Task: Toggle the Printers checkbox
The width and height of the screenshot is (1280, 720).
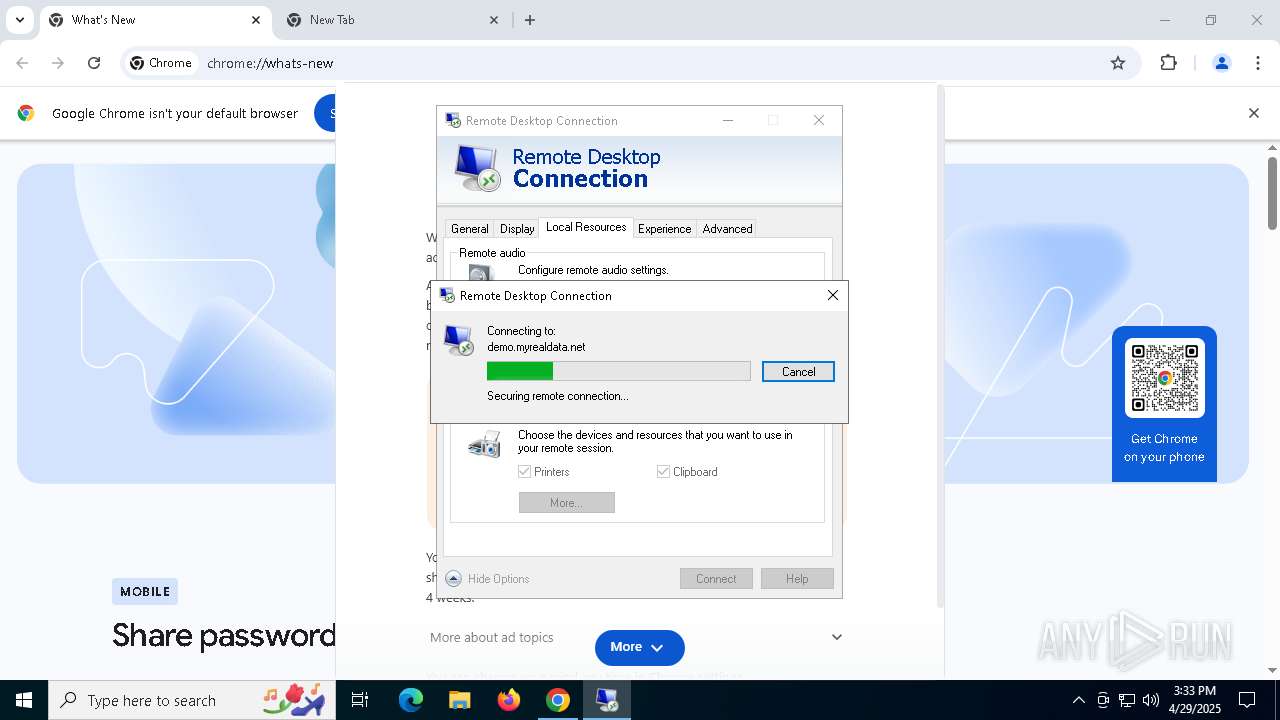Action: [x=524, y=471]
